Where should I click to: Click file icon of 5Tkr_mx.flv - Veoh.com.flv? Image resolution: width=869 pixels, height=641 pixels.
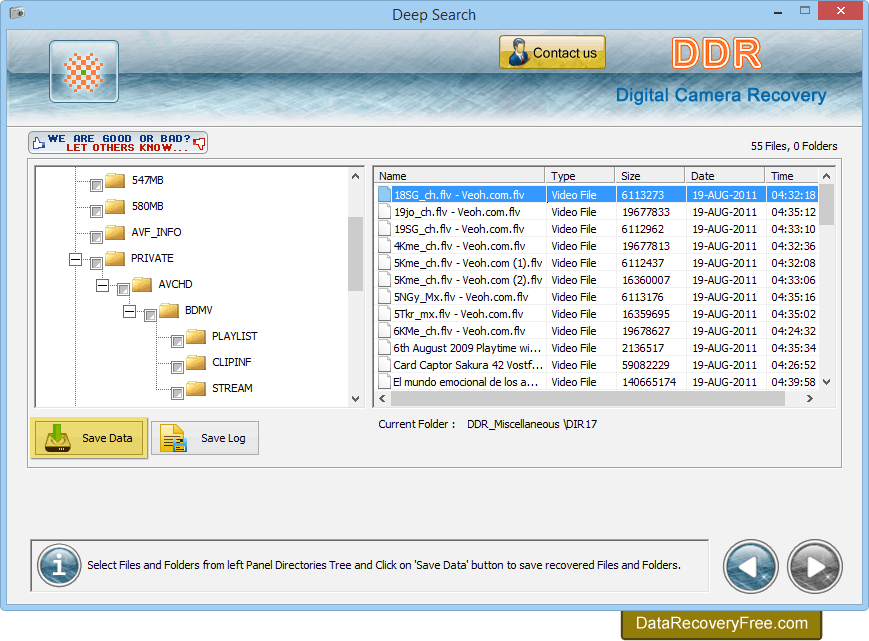pos(384,314)
